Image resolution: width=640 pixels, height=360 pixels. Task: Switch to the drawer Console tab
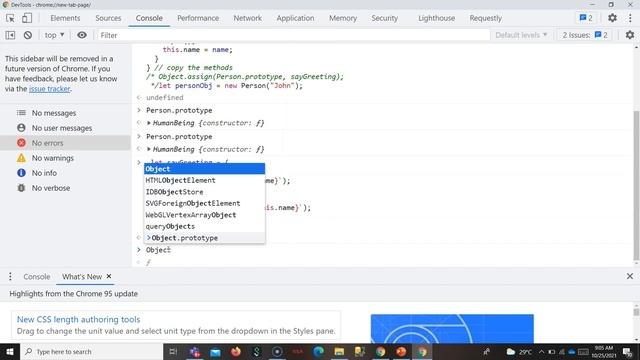pos(36,277)
